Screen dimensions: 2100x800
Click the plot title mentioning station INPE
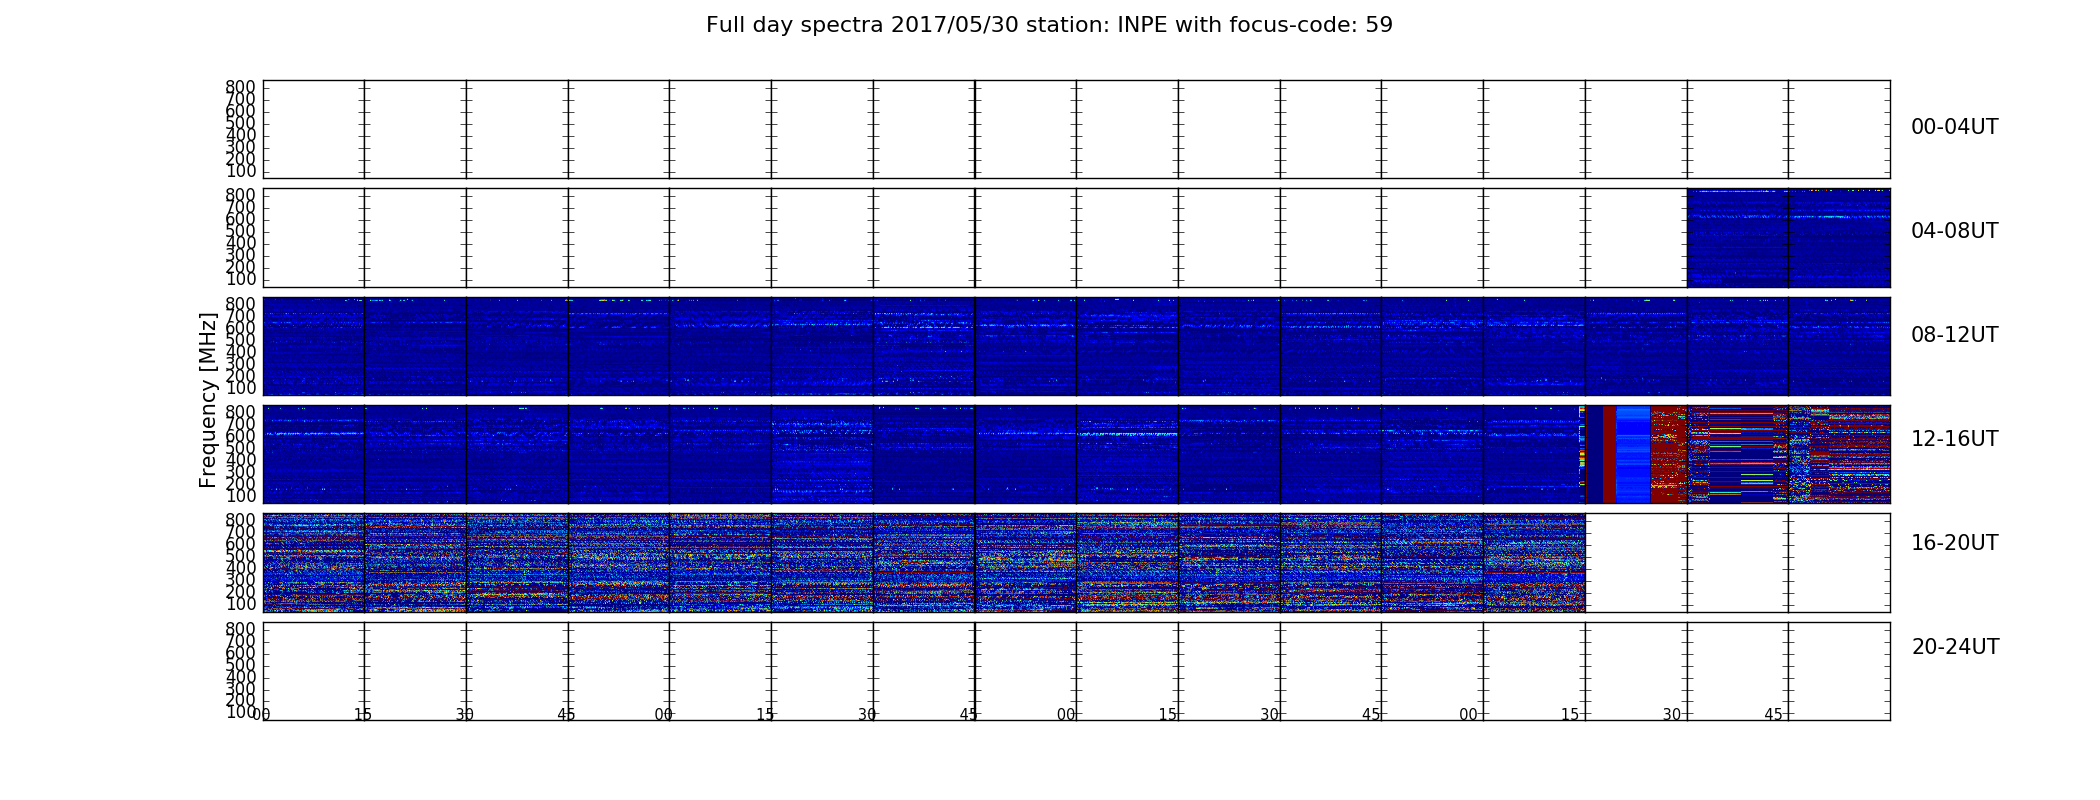click(1049, 25)
